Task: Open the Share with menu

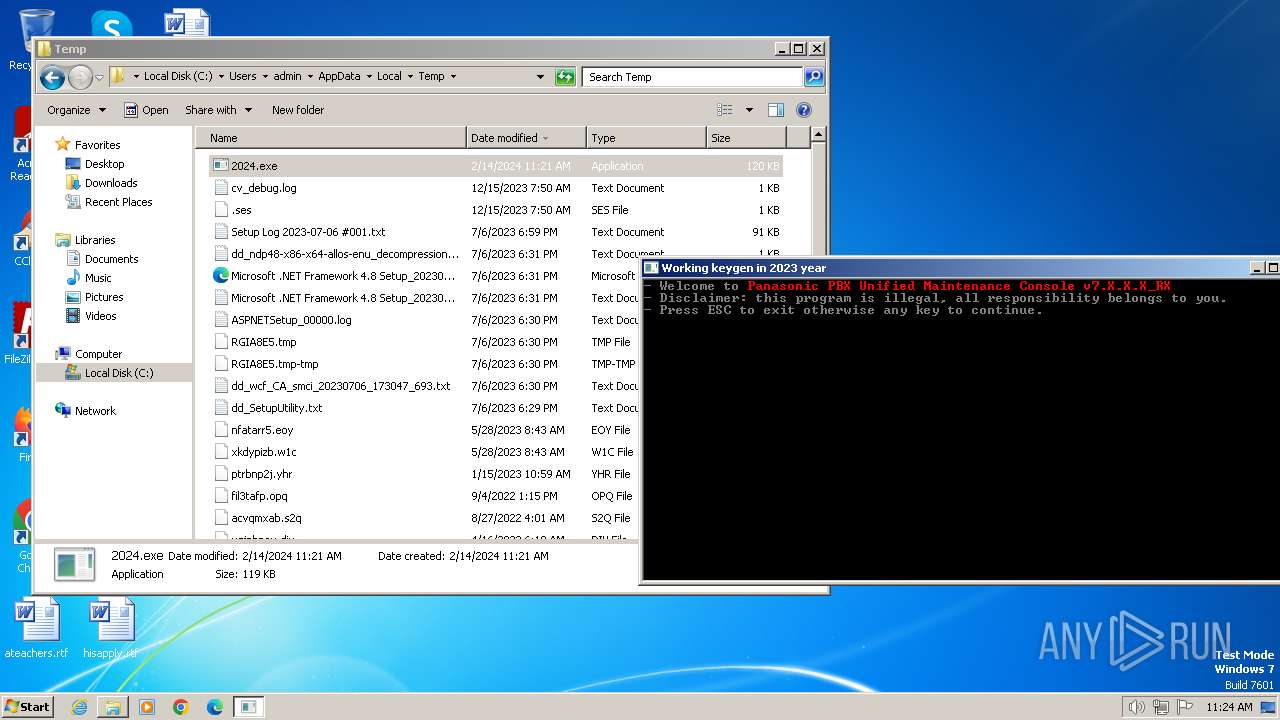Action: (x=218, y=110)
